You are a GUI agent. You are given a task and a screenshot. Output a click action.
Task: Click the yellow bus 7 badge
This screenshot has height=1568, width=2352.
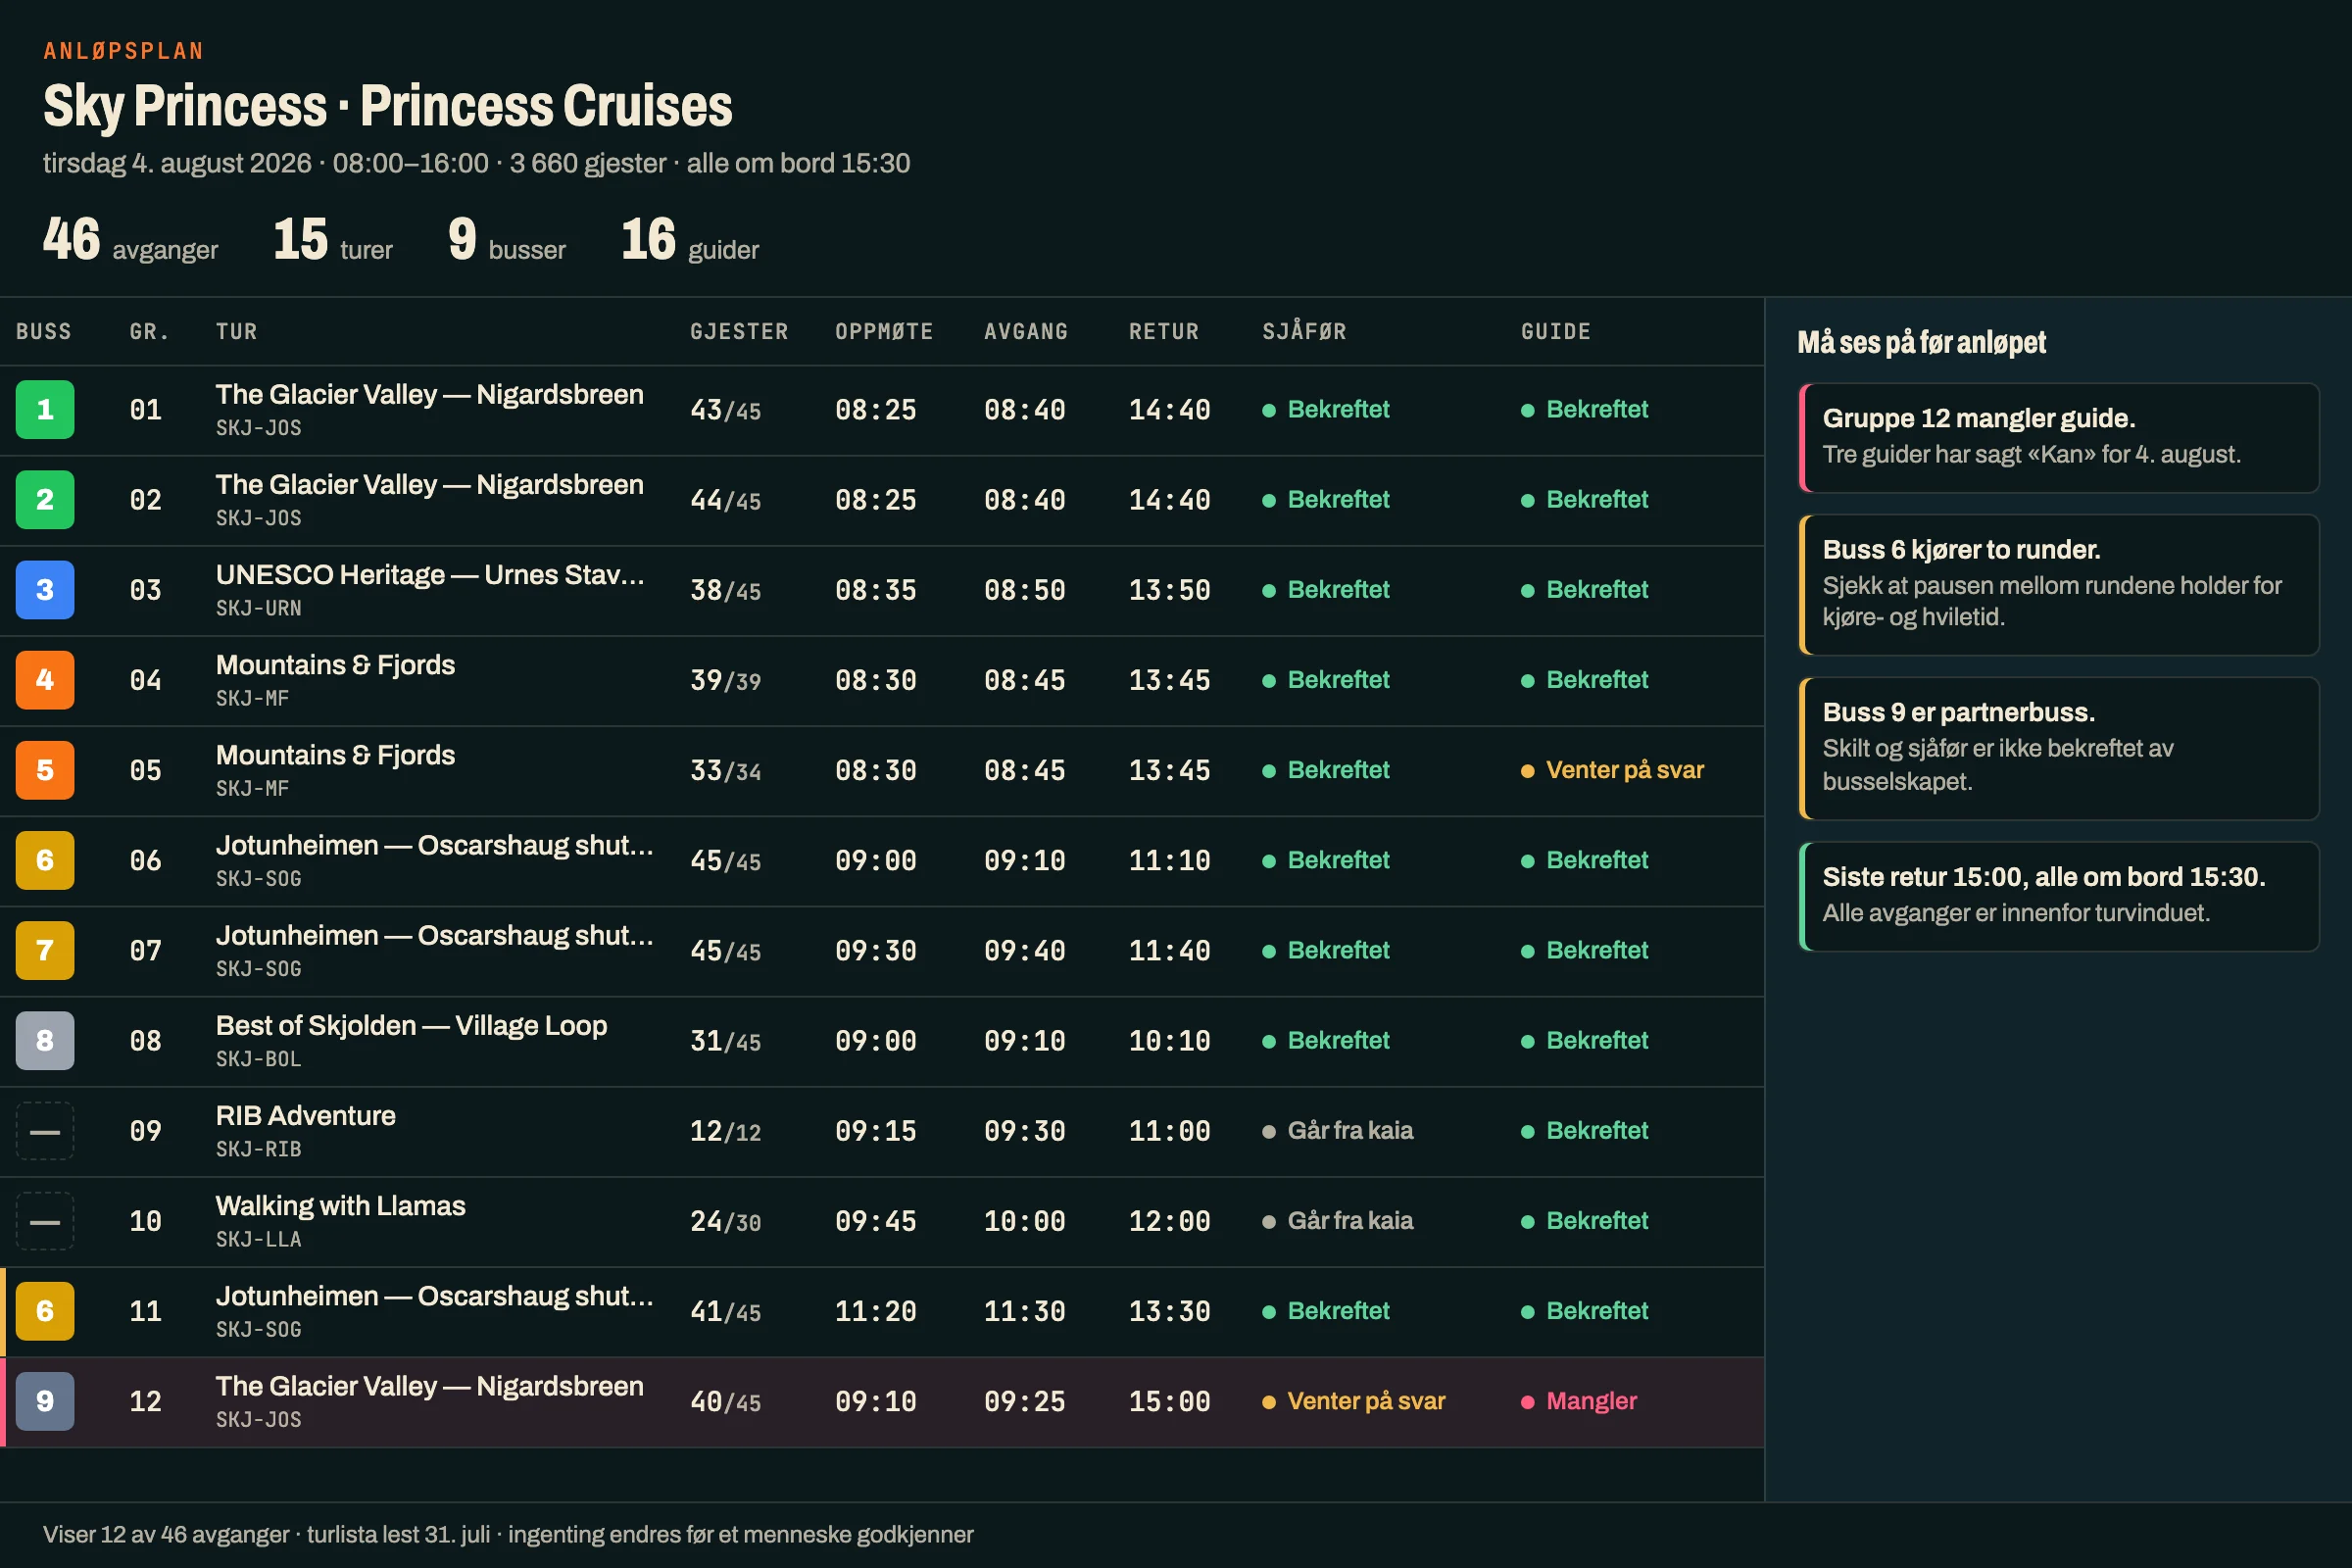pos(45,950)
